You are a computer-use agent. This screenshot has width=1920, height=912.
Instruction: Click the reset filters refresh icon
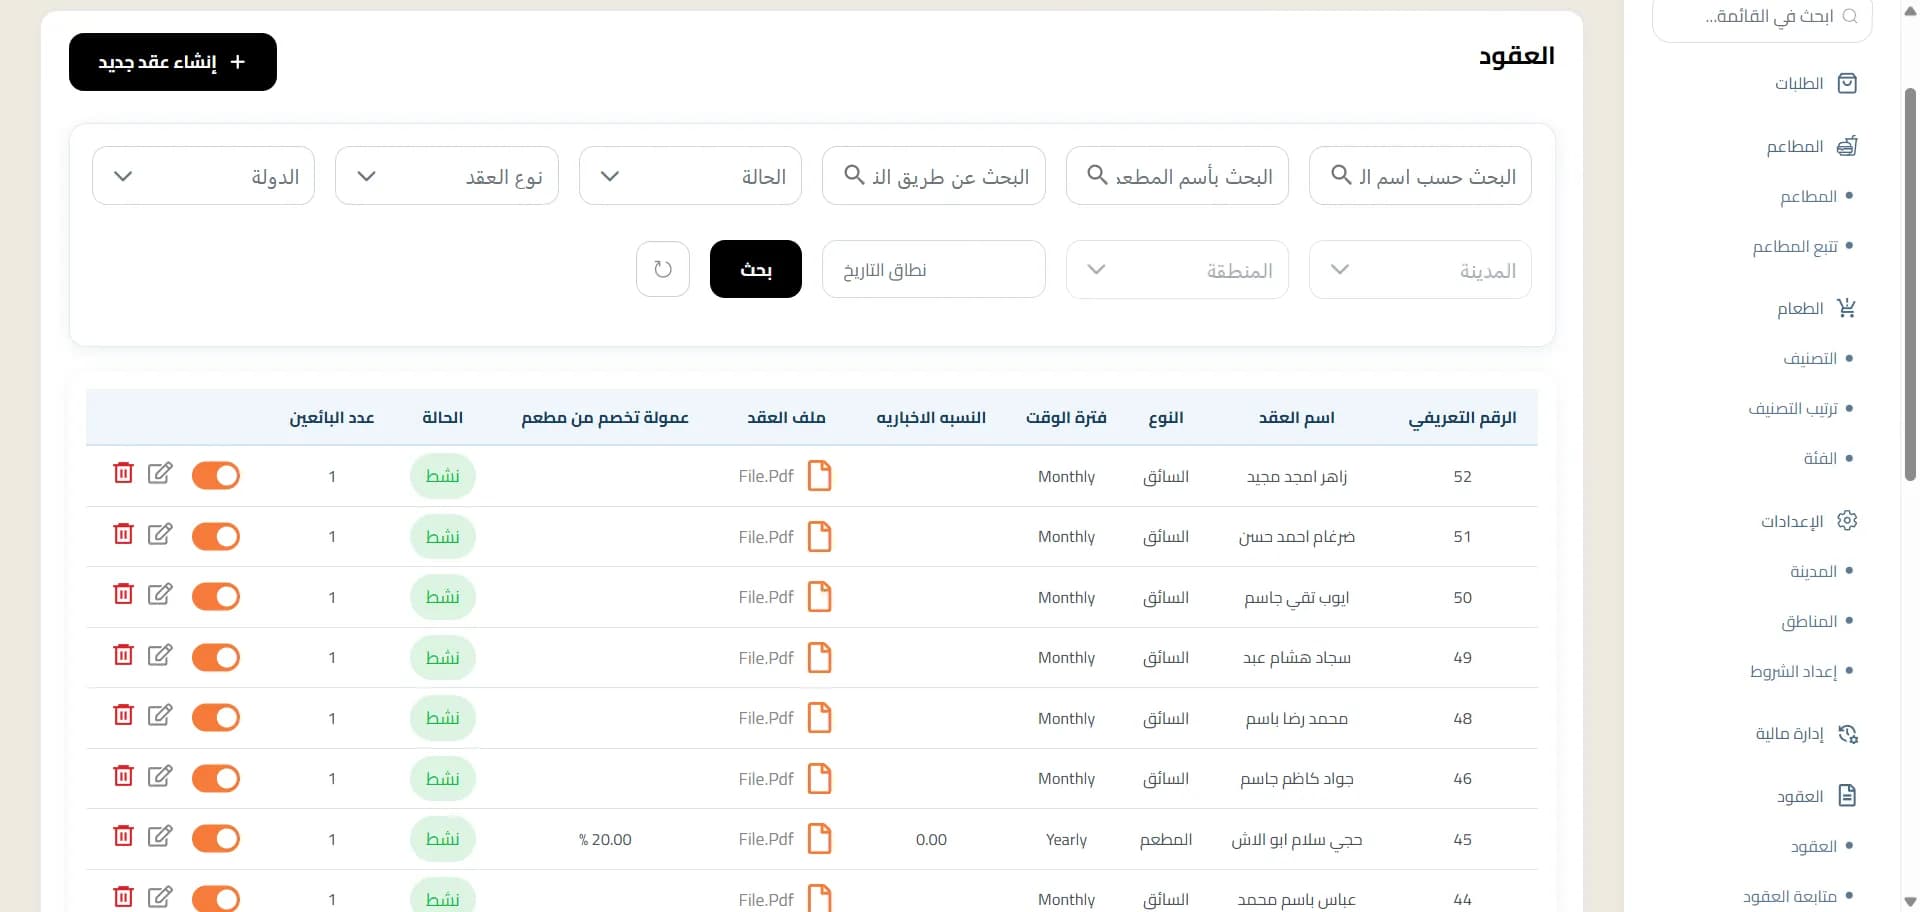pos(663,269)
